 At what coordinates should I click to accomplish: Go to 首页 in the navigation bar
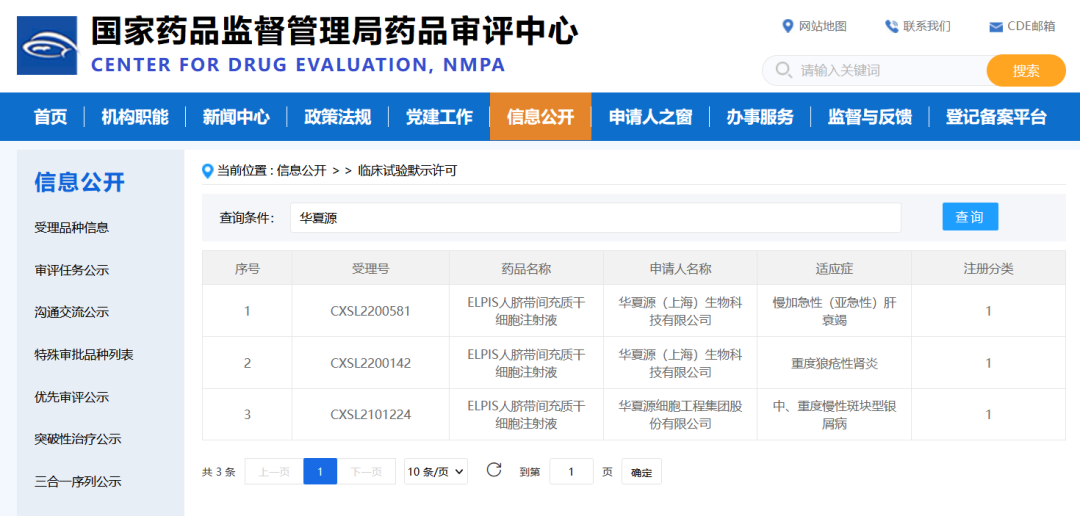51,117
